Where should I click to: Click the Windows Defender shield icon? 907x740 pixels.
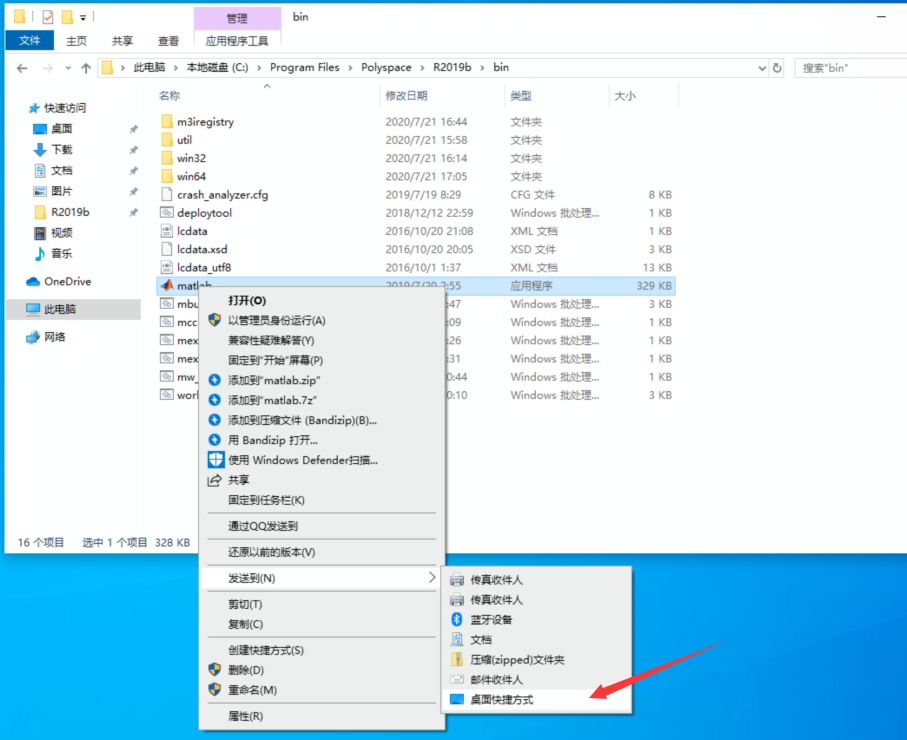coord(216,460)
